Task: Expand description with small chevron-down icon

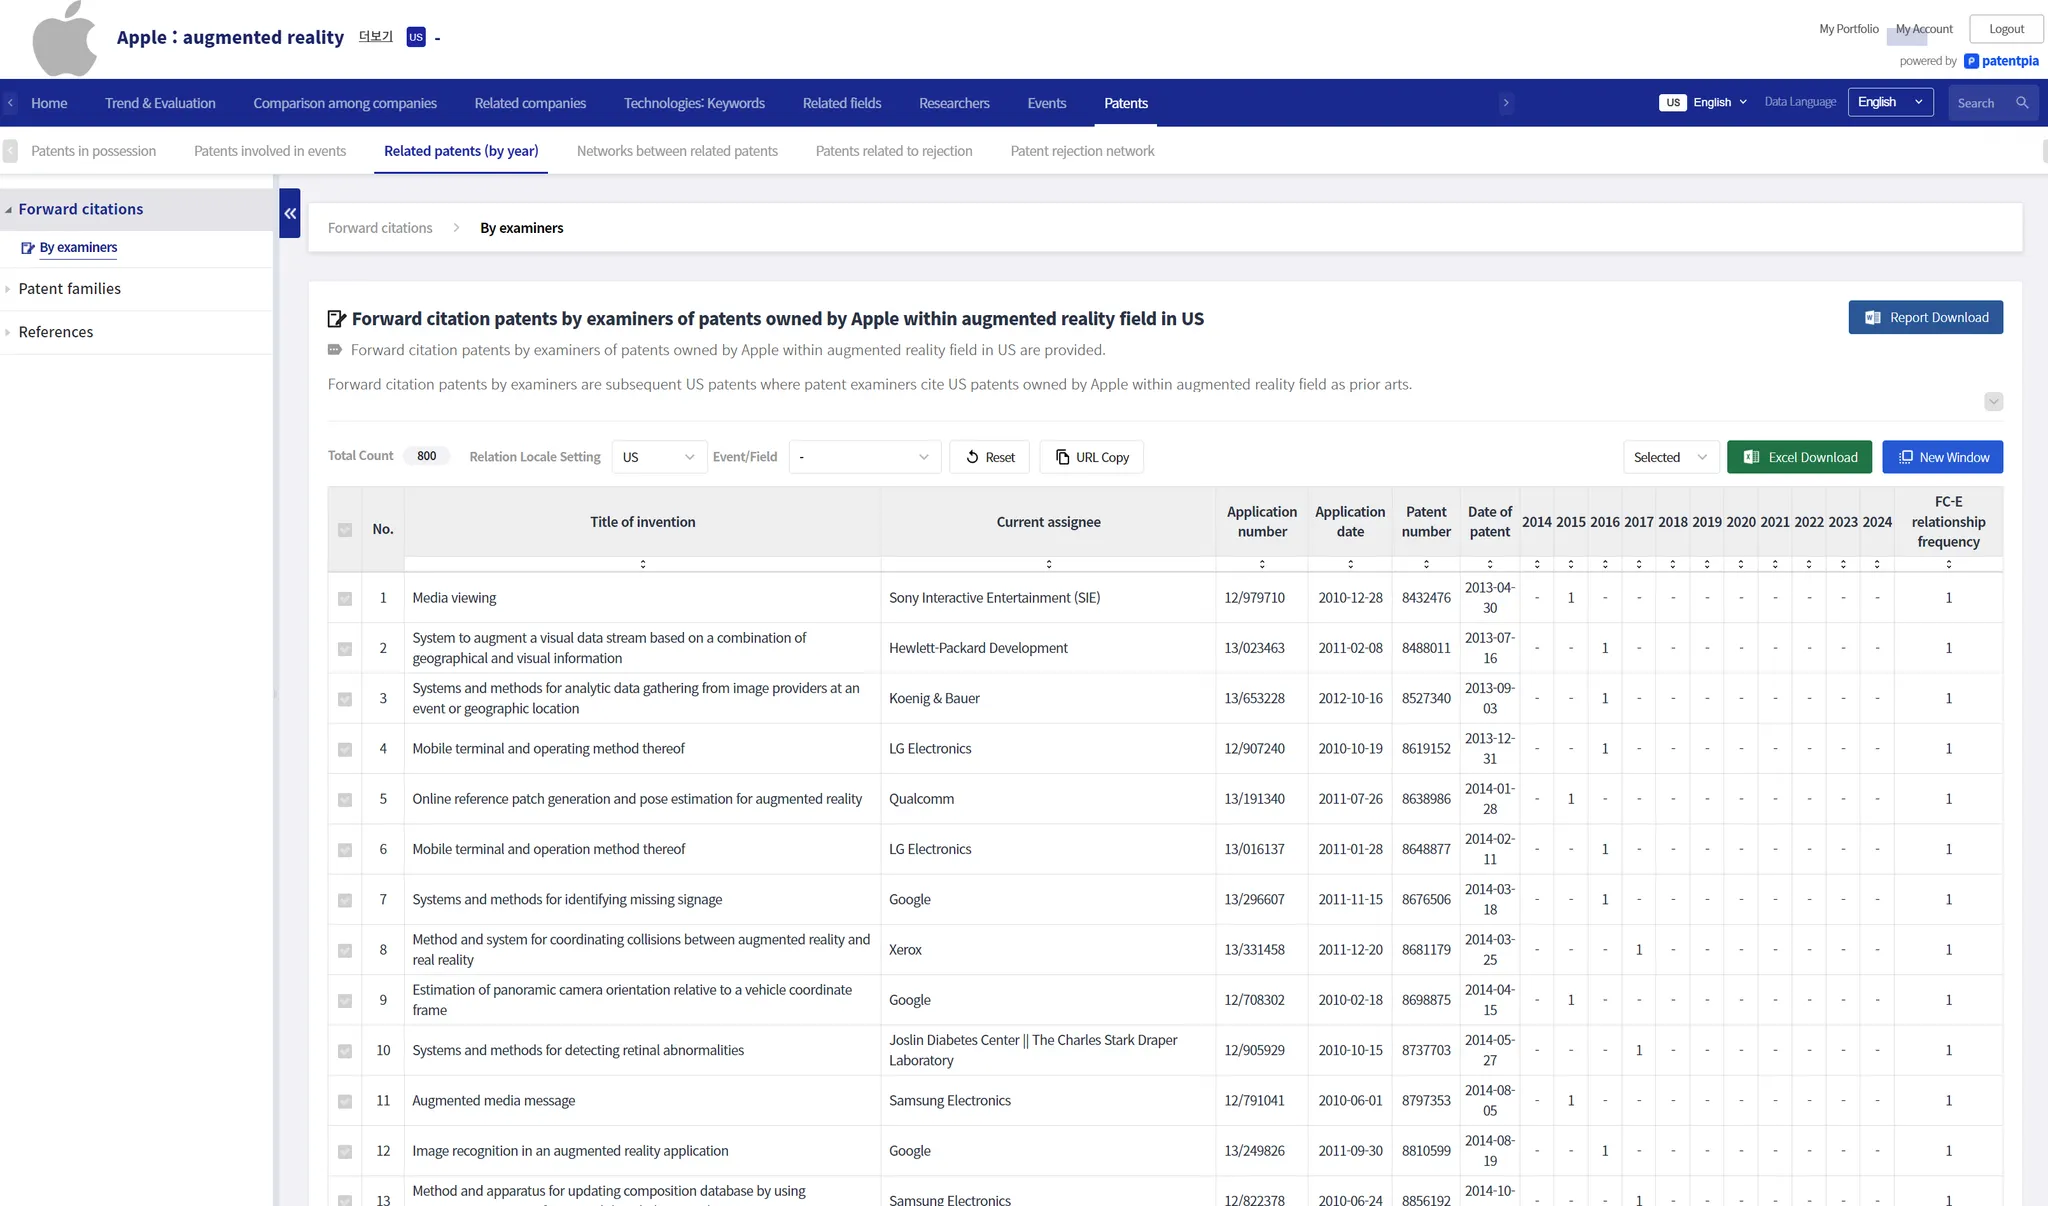Action: click(1993, 402)
